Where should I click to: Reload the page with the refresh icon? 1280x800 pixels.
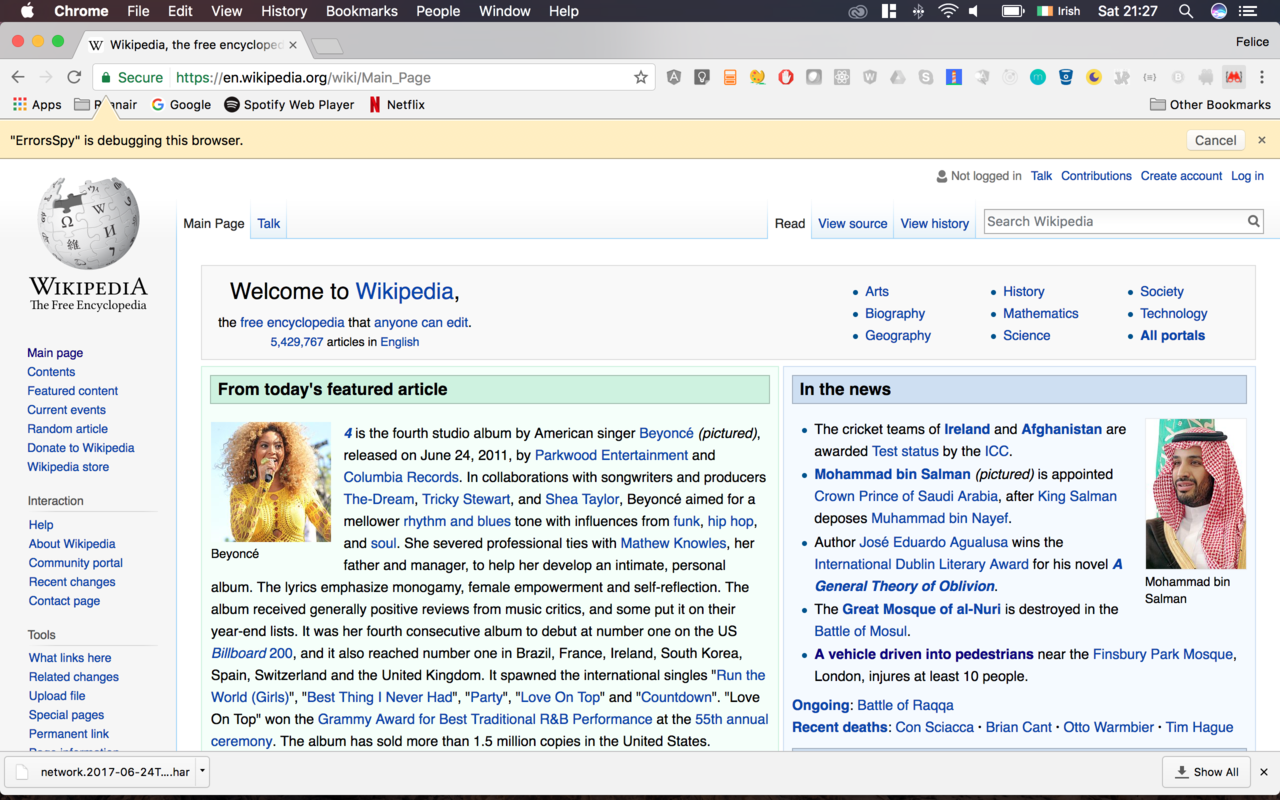[x=74, y=77]
